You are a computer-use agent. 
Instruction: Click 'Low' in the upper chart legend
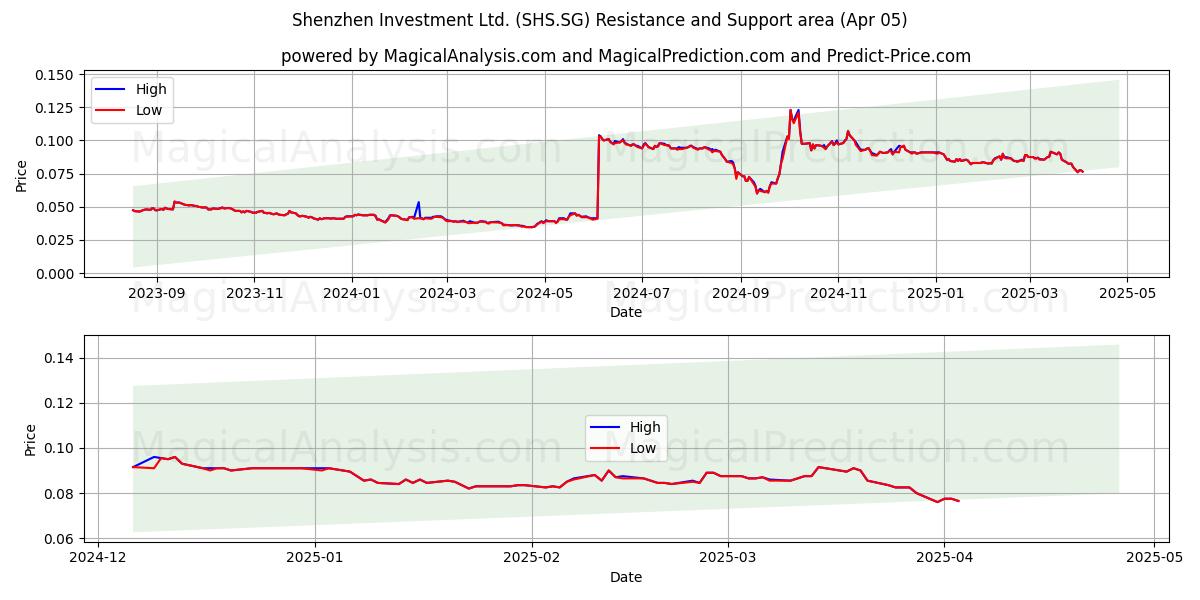tap(149, 110)
